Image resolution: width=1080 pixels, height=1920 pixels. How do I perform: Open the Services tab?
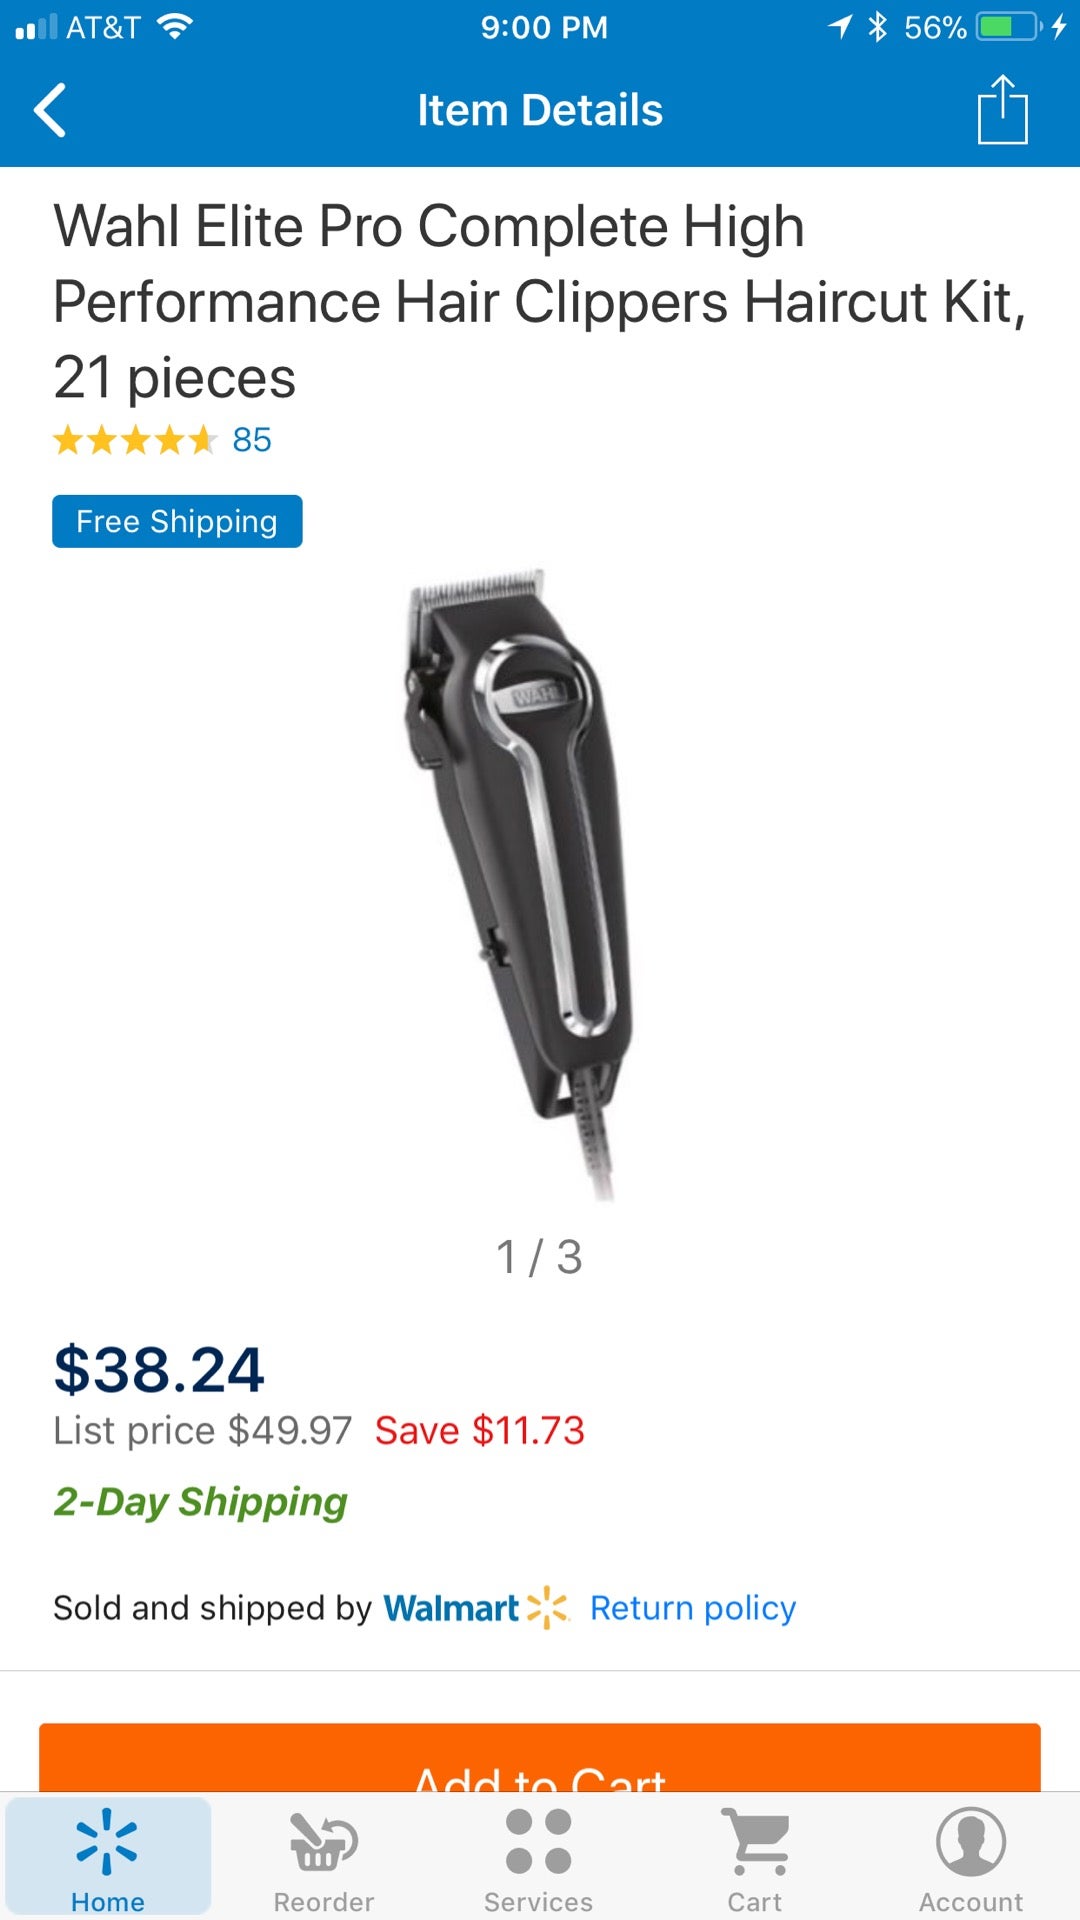coord(539,1858)
